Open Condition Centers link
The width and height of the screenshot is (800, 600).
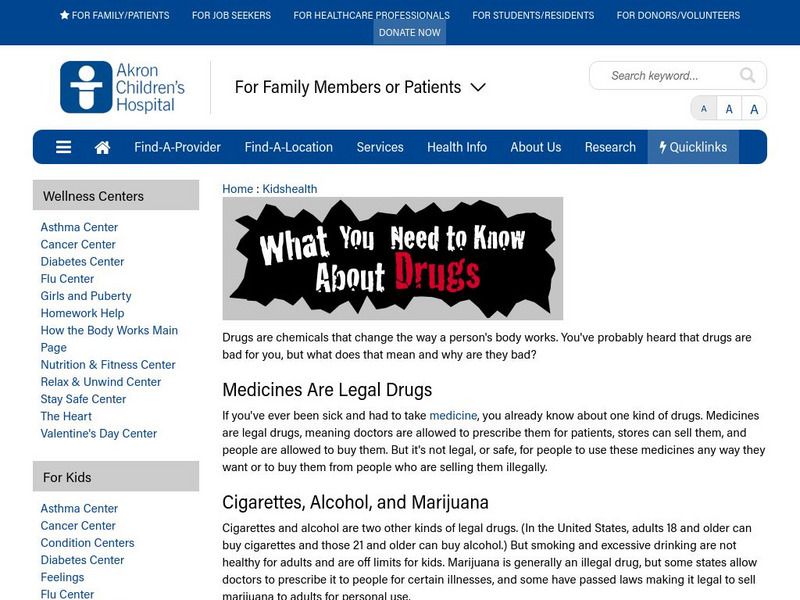click(x=87, y=543)
